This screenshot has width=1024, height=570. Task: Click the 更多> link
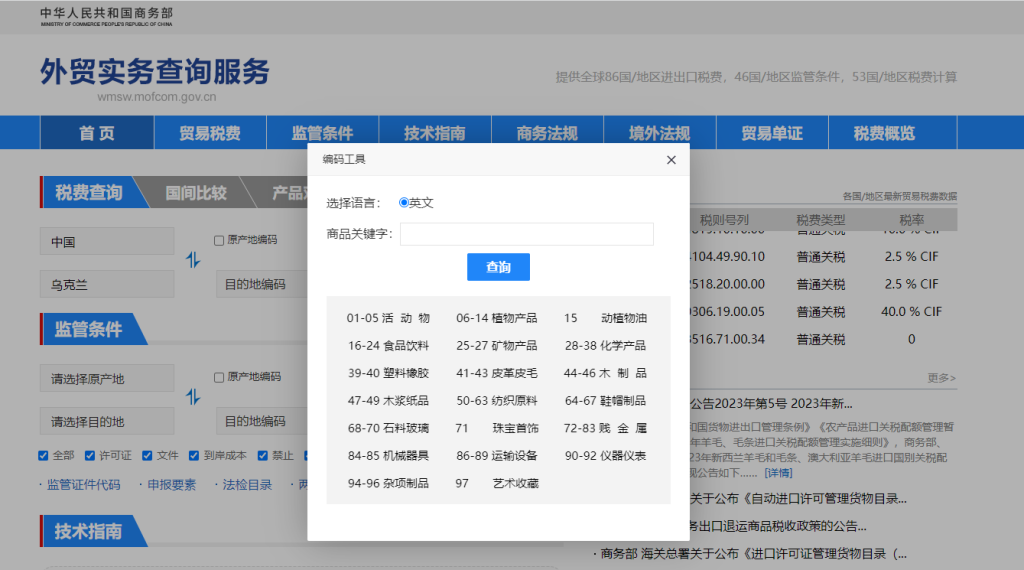point(941,377)
